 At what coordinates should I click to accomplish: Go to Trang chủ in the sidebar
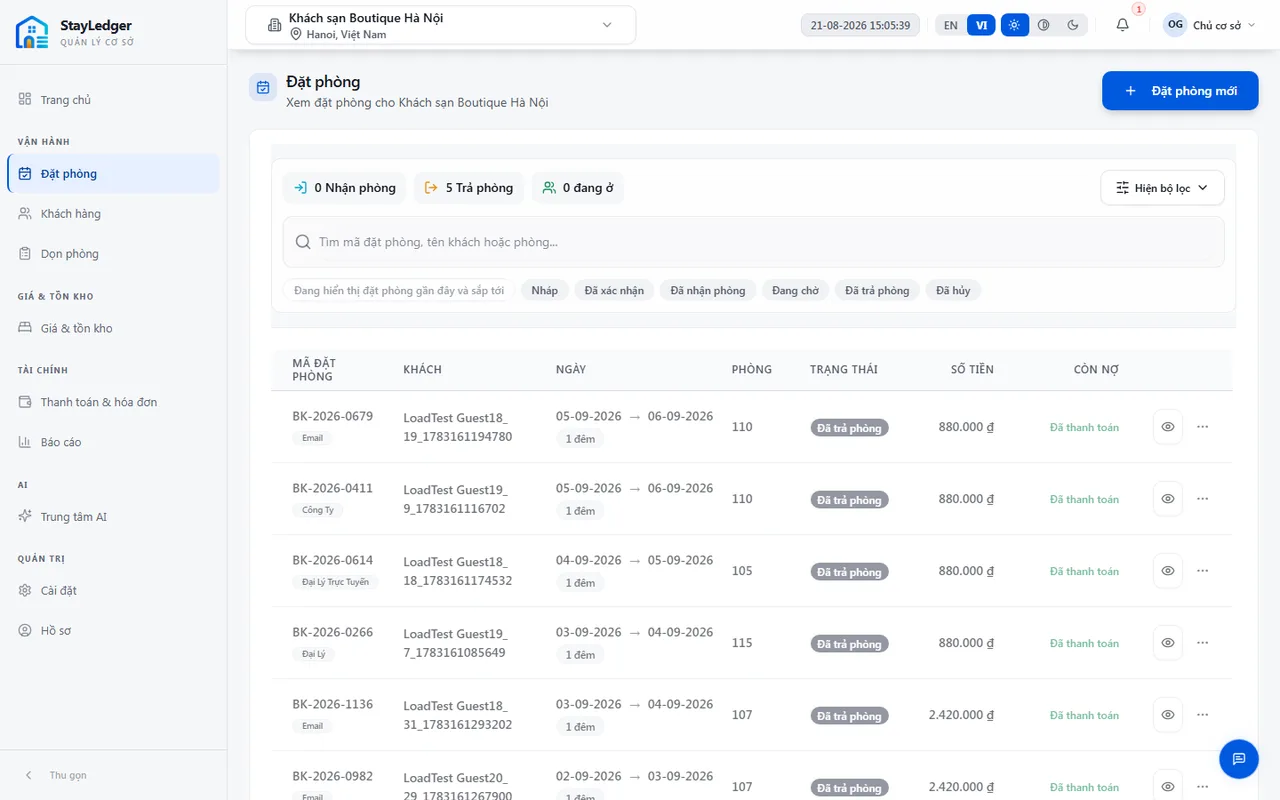(x=113, y=100)
